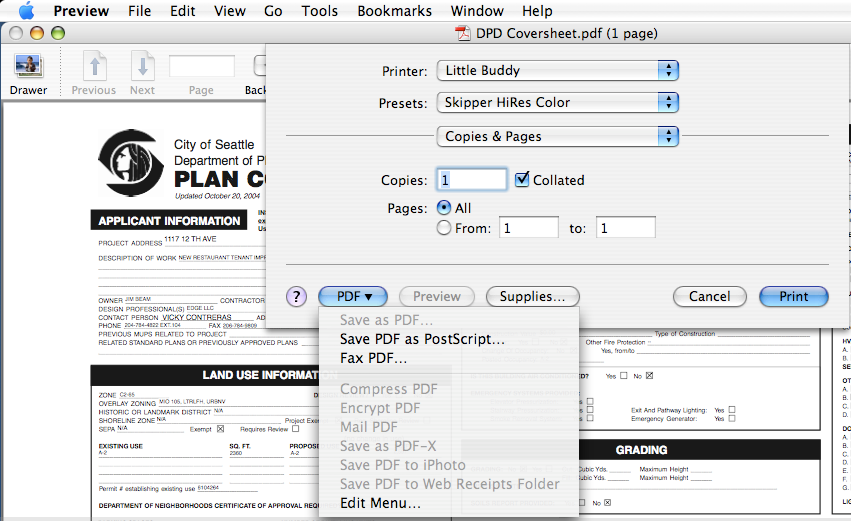Screen dimensions: 851x521
Task: Click the Print button
Action: click(x=794, y=296)
